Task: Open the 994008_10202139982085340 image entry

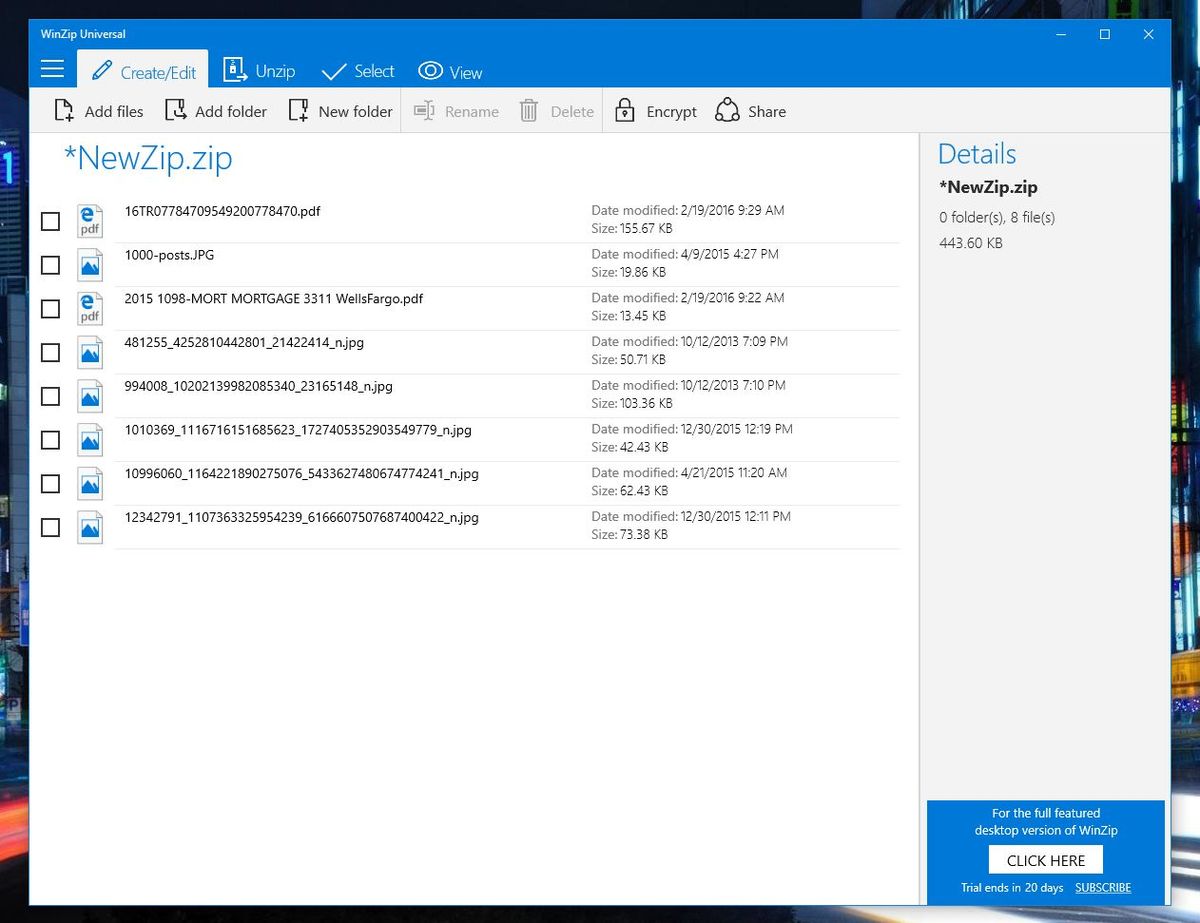Action: (258, 386)
